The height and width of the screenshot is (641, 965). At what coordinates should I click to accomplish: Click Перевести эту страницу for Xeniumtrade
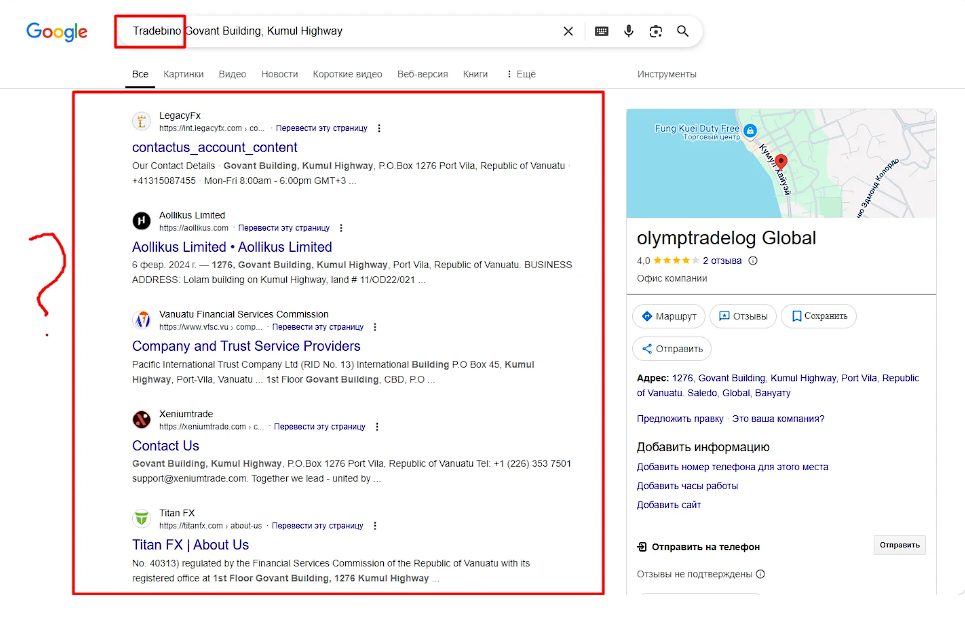click(319, 426)
